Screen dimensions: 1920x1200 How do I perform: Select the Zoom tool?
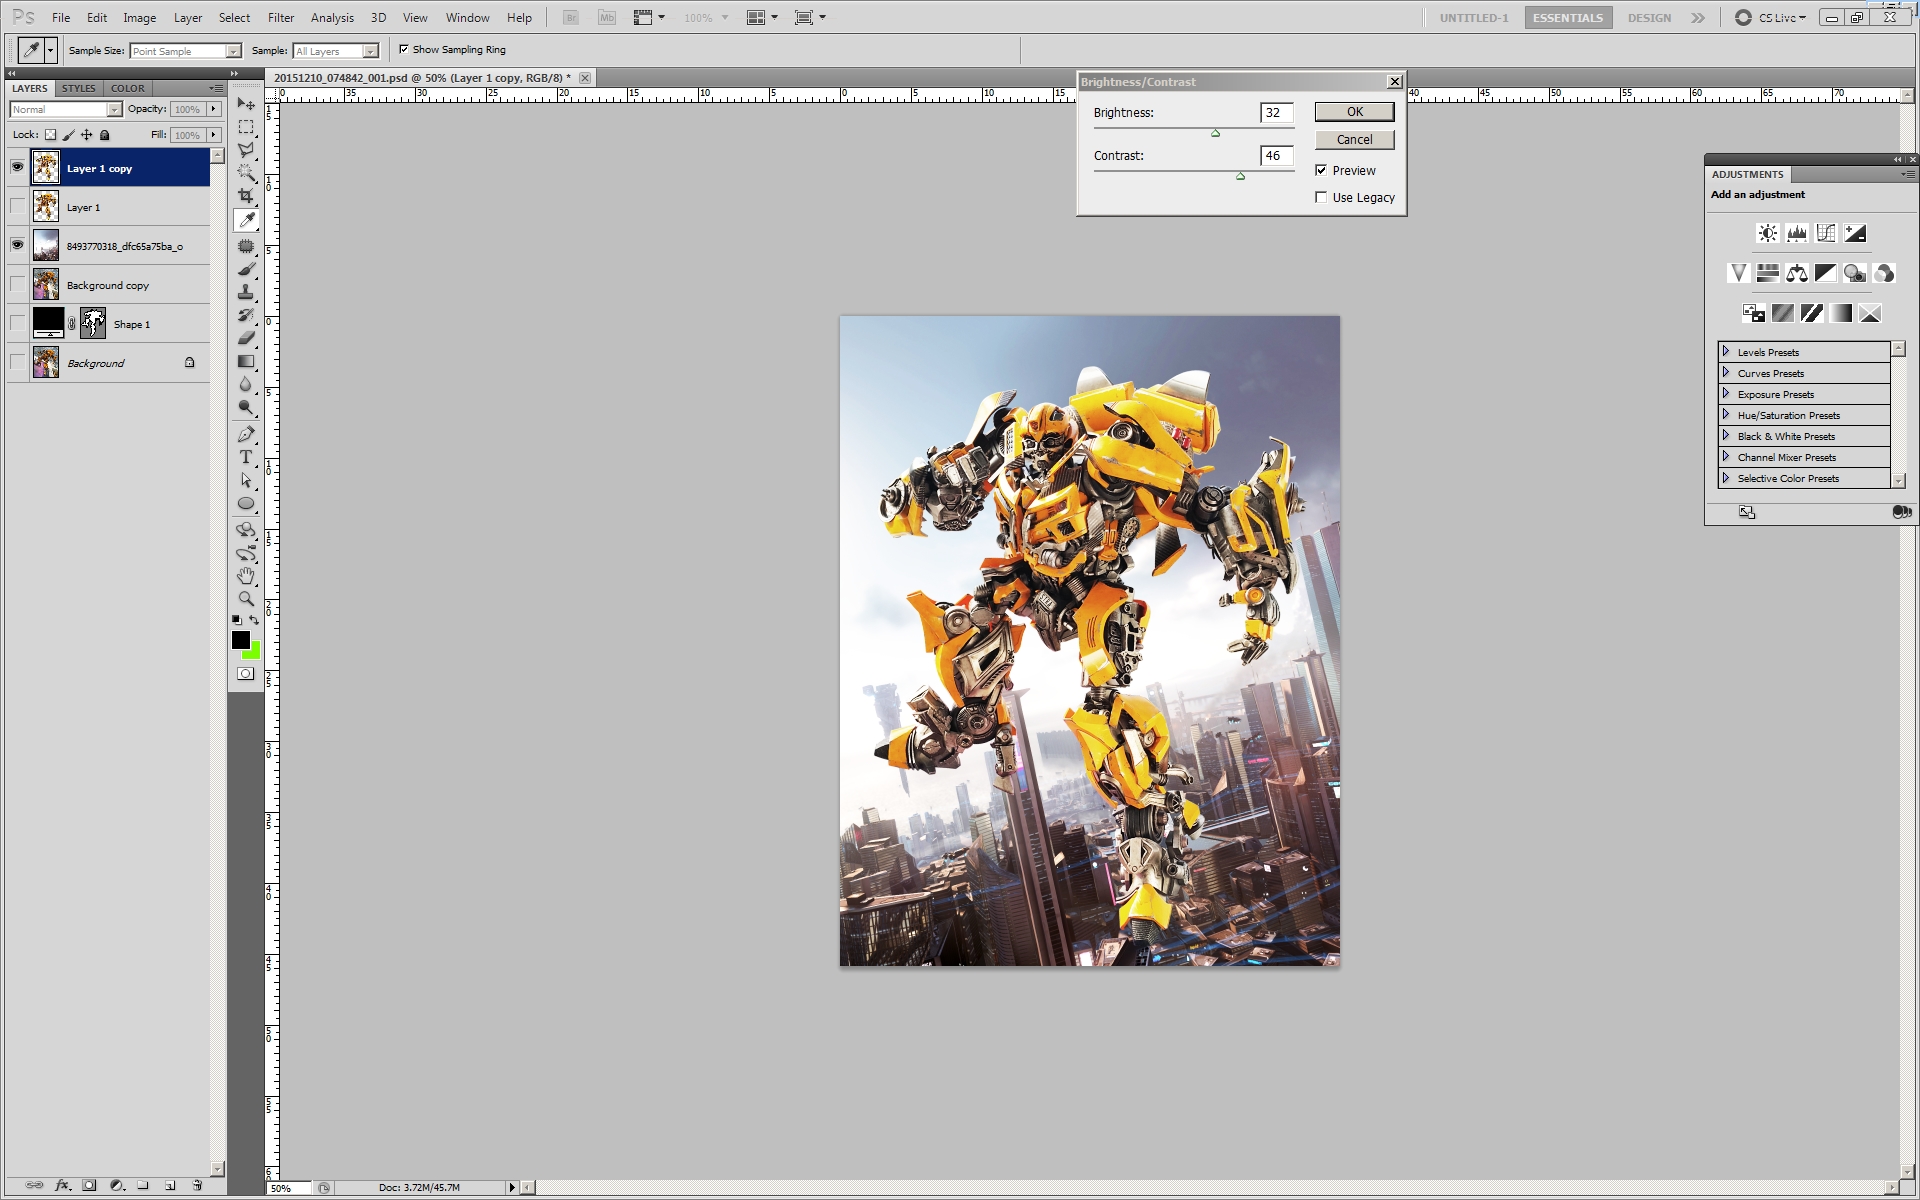point(246,599)
